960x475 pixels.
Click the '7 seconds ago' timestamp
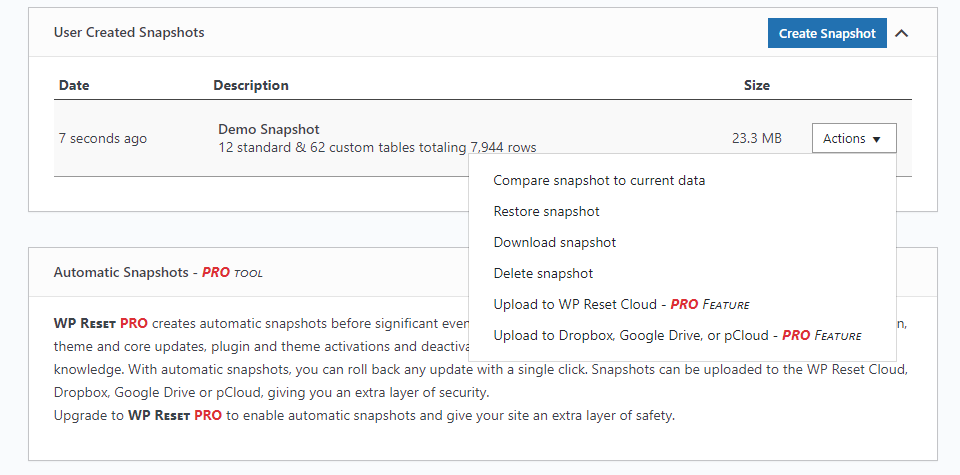click(x=103, y=138)
